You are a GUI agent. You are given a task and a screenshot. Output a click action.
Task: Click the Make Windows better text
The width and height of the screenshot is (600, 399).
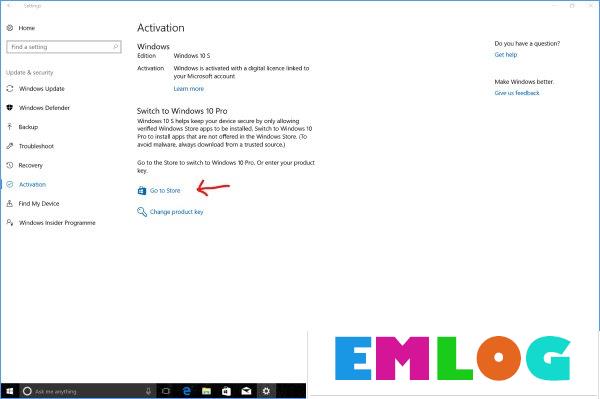[524, 81]
